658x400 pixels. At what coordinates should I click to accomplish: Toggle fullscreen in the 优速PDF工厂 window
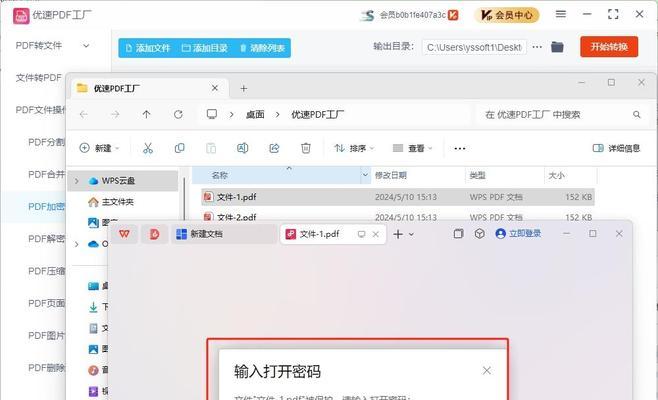[x=613, y=14]
